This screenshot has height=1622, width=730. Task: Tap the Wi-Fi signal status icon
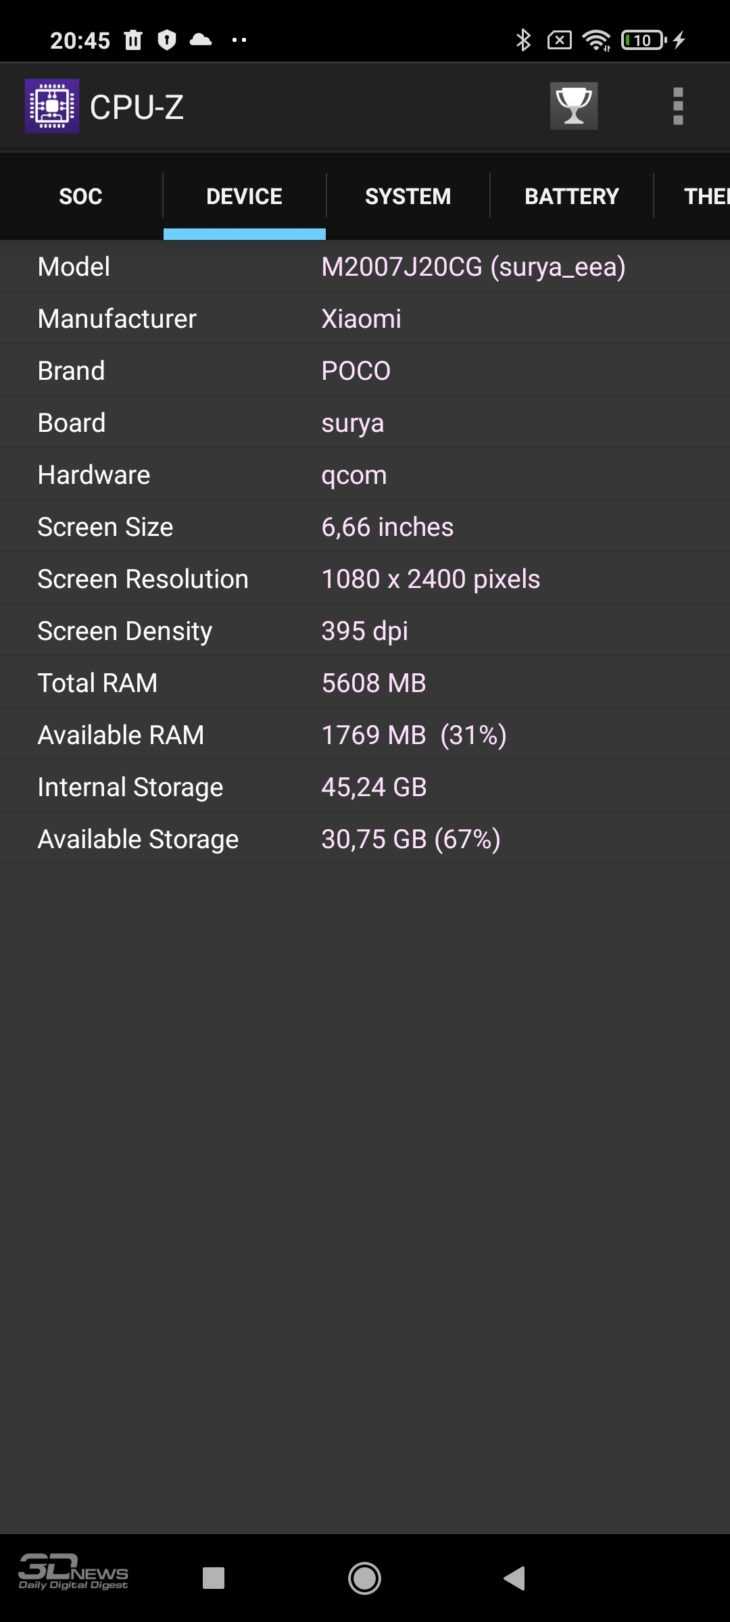tap(597, 40)
